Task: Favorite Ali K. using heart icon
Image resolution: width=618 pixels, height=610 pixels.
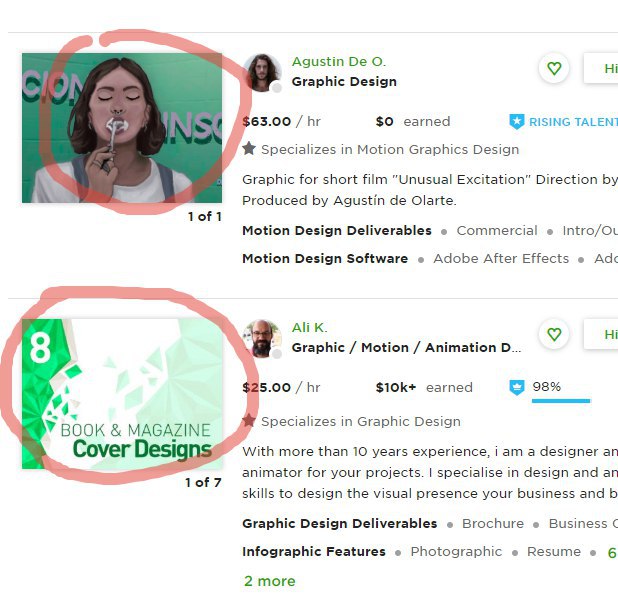Action: (554, 335)
